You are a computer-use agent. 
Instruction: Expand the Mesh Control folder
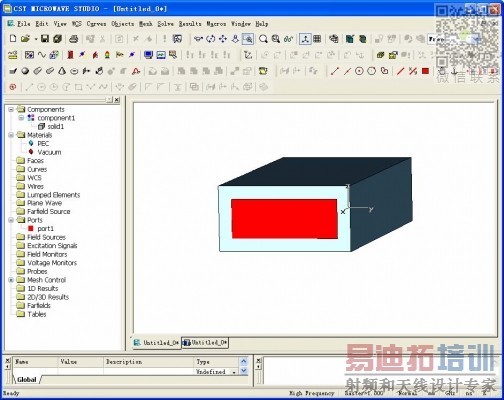click(x=11, y=280)
